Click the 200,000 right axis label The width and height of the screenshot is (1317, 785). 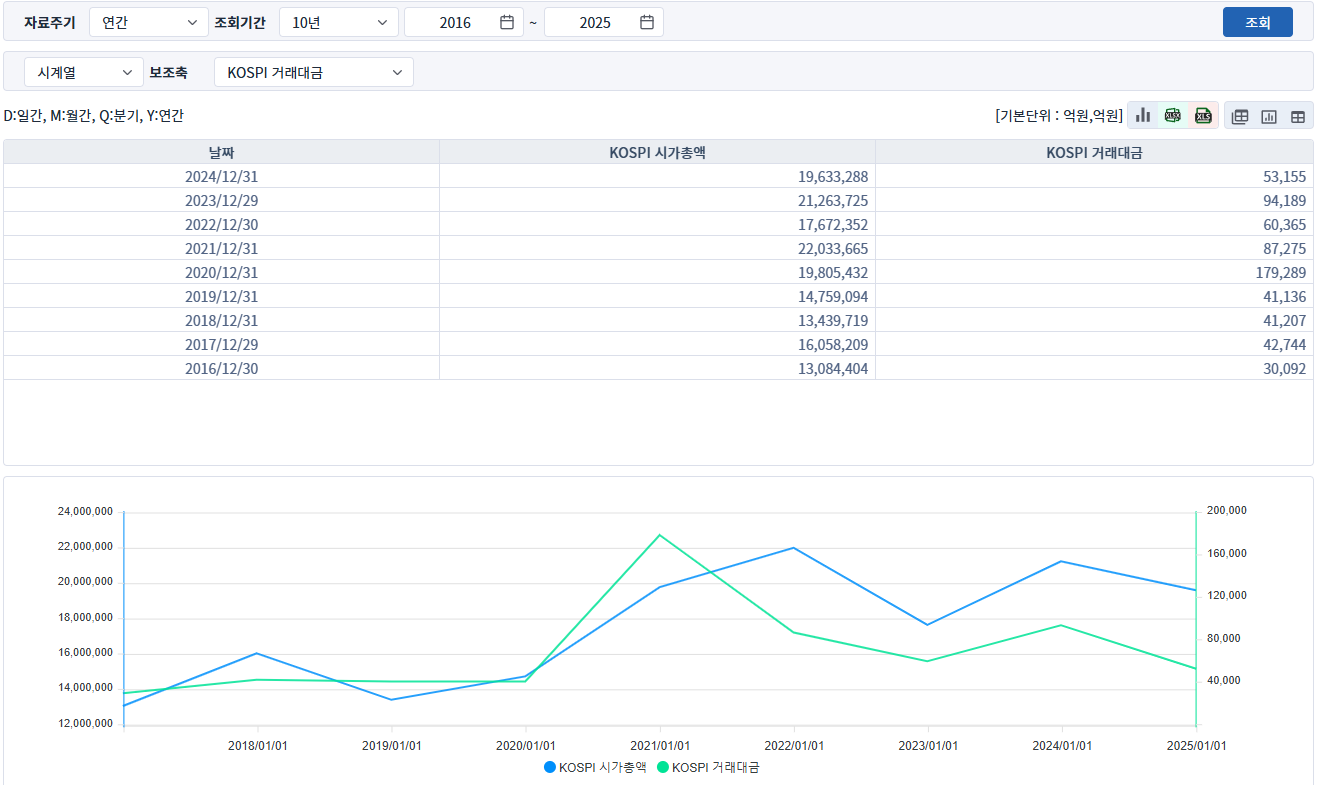(x=1225, y=511)
